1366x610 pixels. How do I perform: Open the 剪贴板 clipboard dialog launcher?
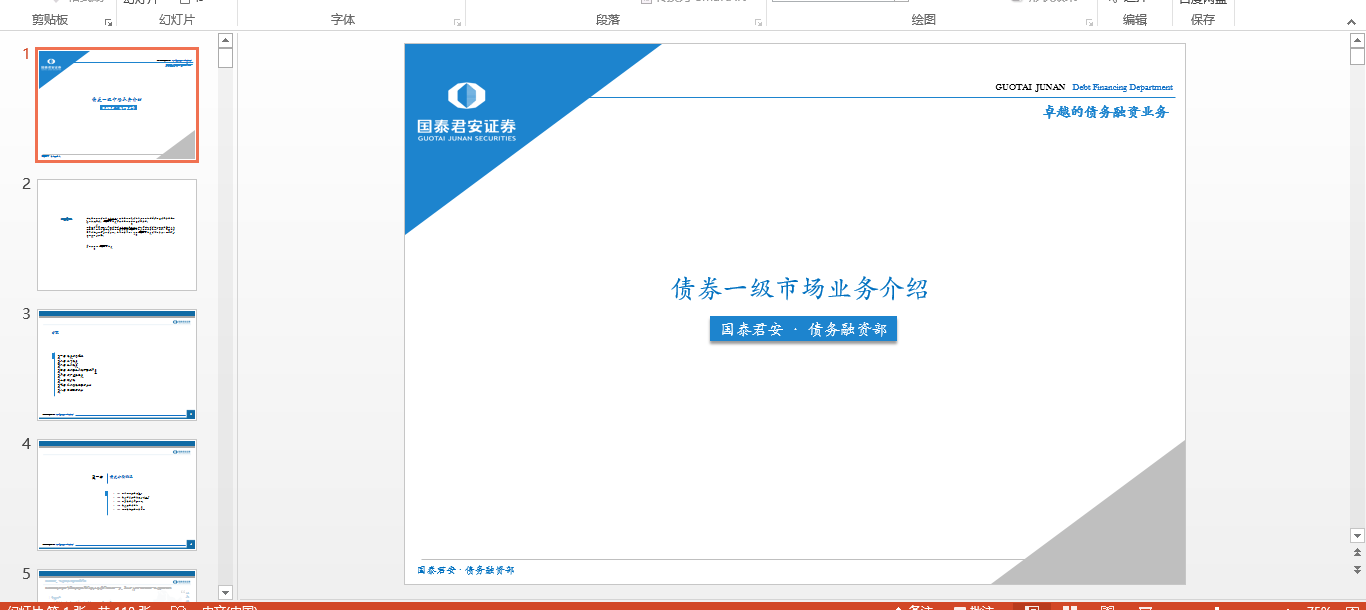click(x=108, y=22)
